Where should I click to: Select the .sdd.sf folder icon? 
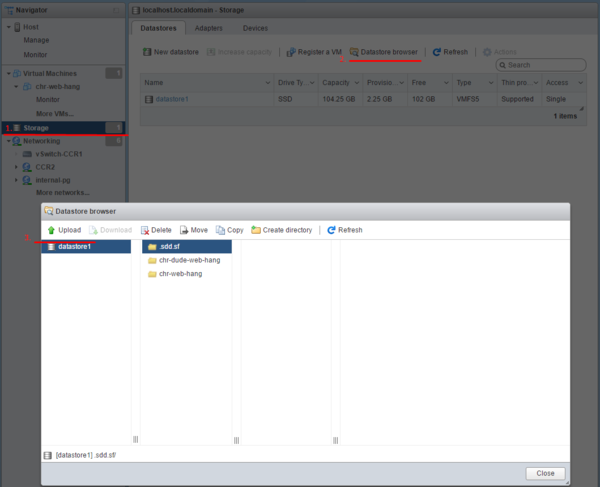pyautogui.click(x=152, y=247)
